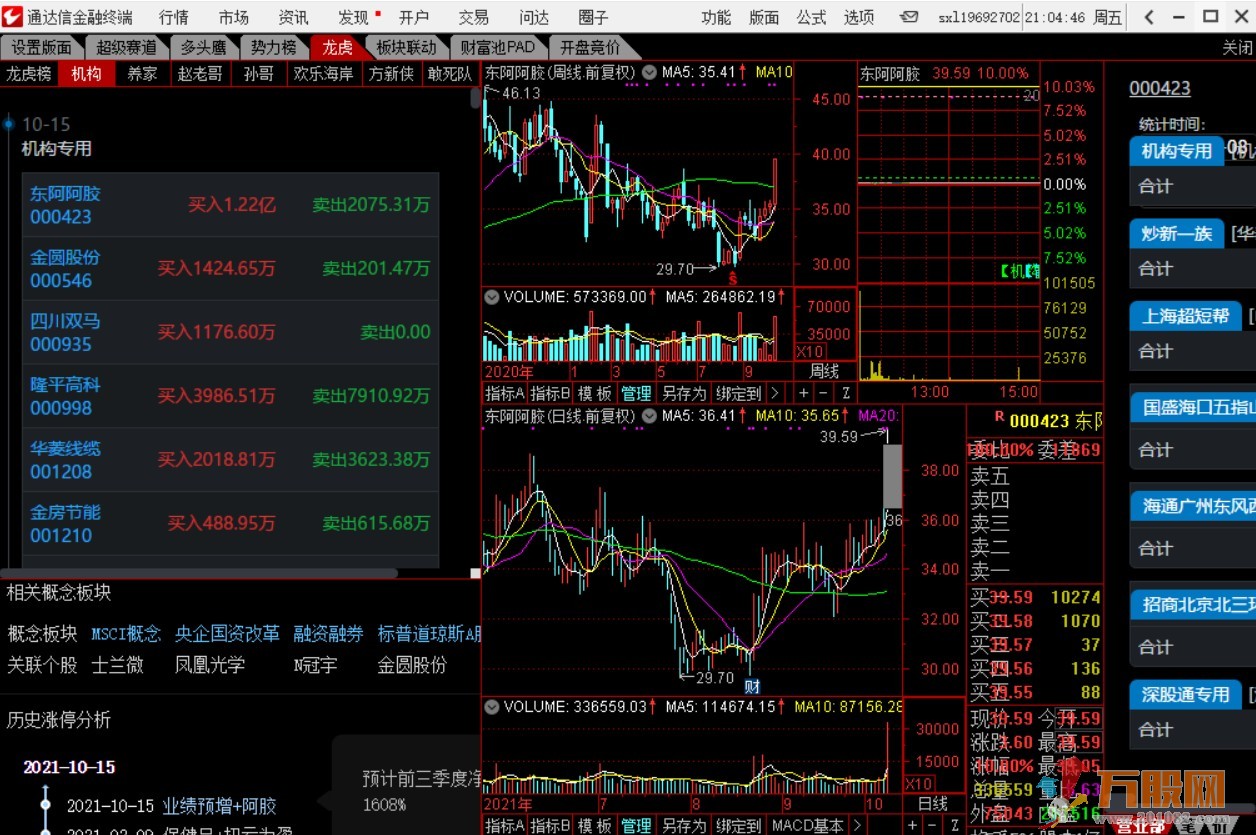The width and height of the screenshot is (1256, 835).
Task: Zoom out weekly chart with minus button
Action: click(x=825, y=393)
